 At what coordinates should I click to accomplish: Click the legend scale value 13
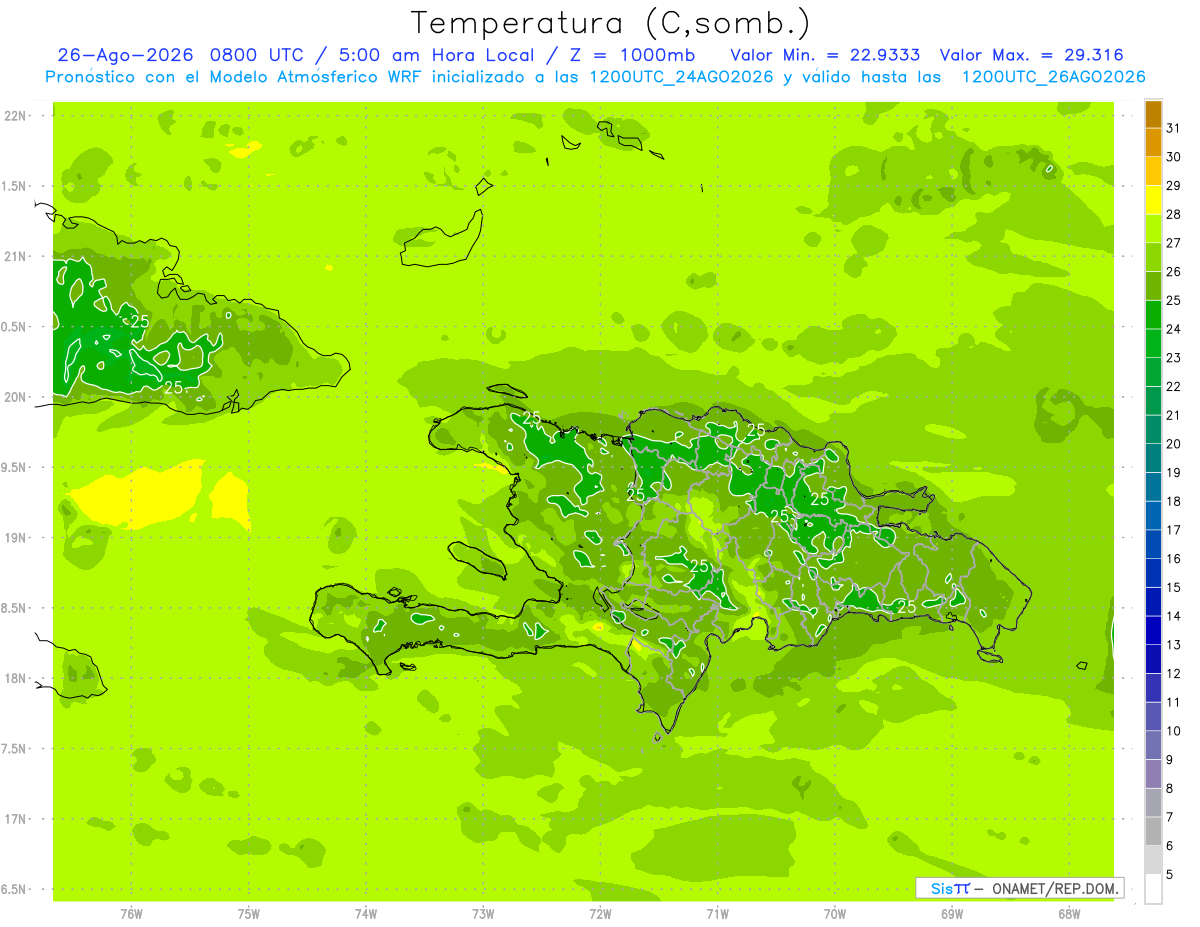click(x=1174, y=645)
